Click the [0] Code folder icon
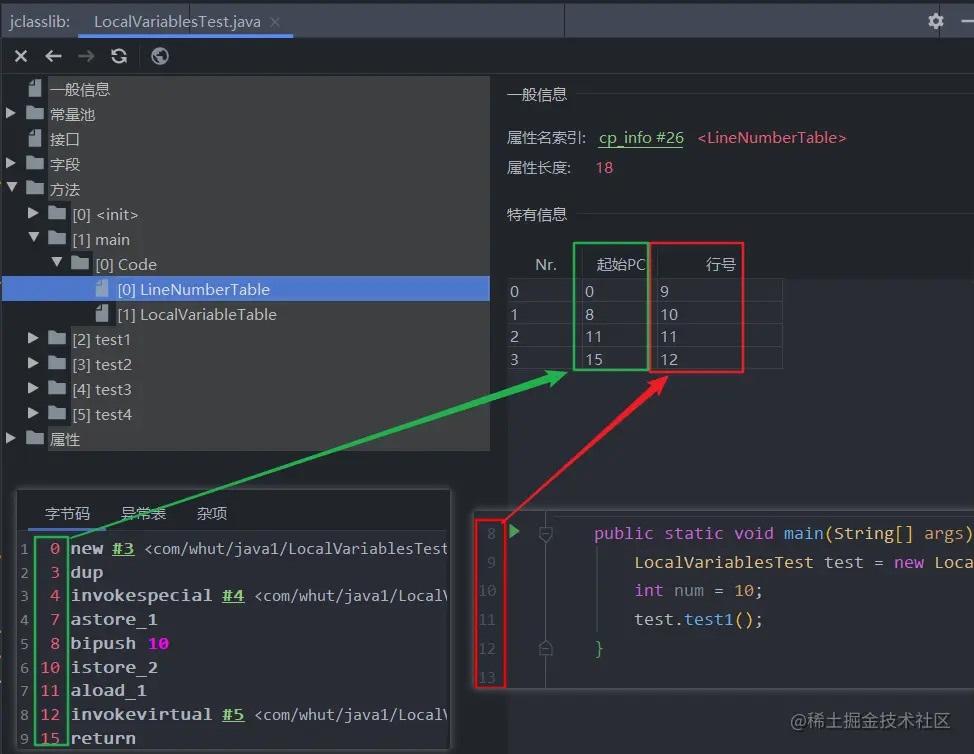The width and height of the screenshot is (974, 754). click(x=80, y=263)
